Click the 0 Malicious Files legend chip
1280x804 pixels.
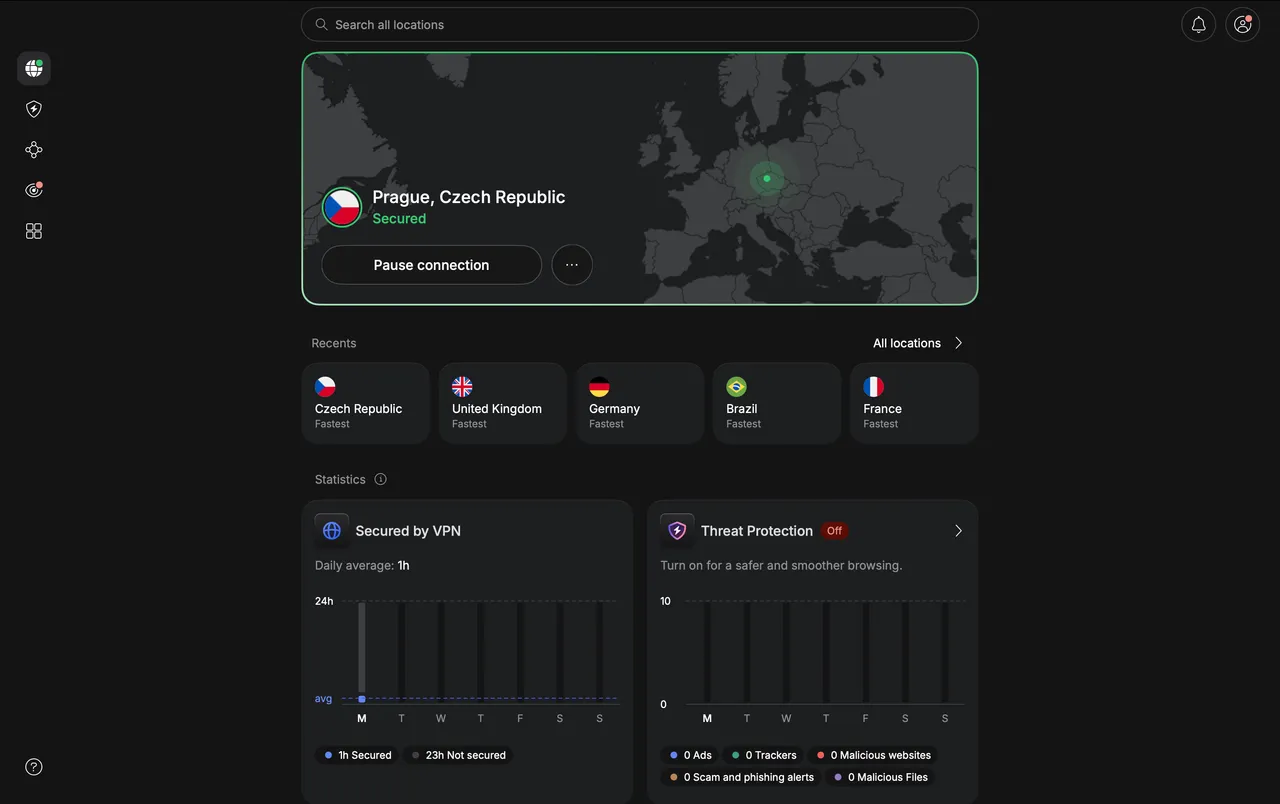pyautogui.click(x=881, y=777)
